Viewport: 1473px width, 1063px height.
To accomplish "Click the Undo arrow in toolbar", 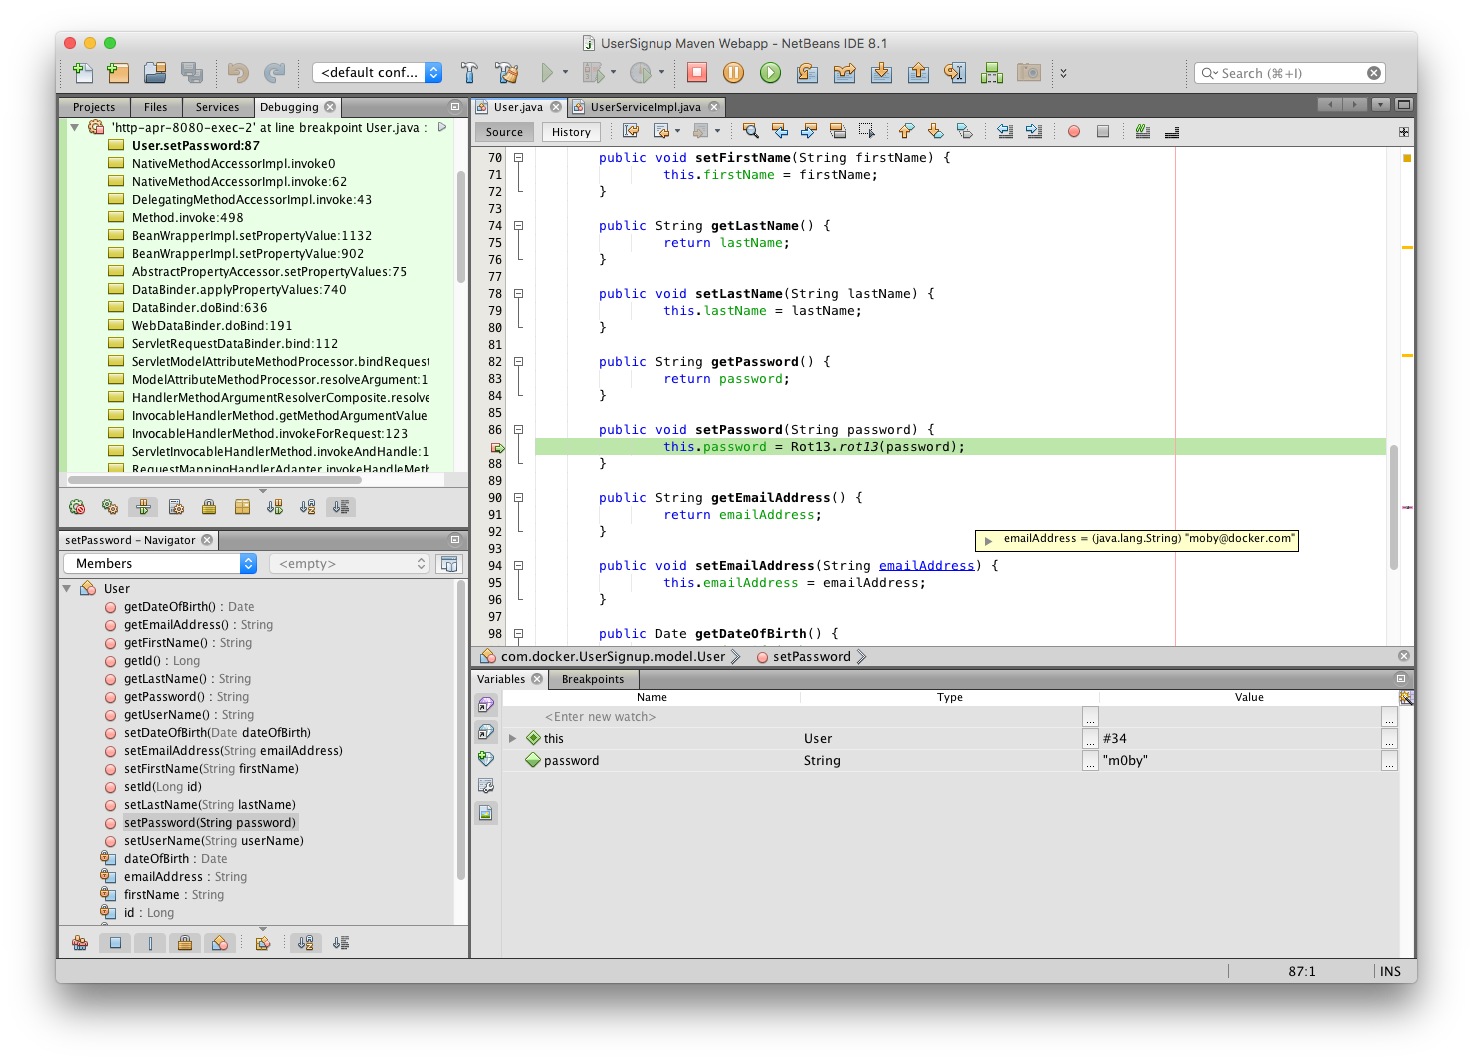I will pyautogui.click(x=238, y=72).
